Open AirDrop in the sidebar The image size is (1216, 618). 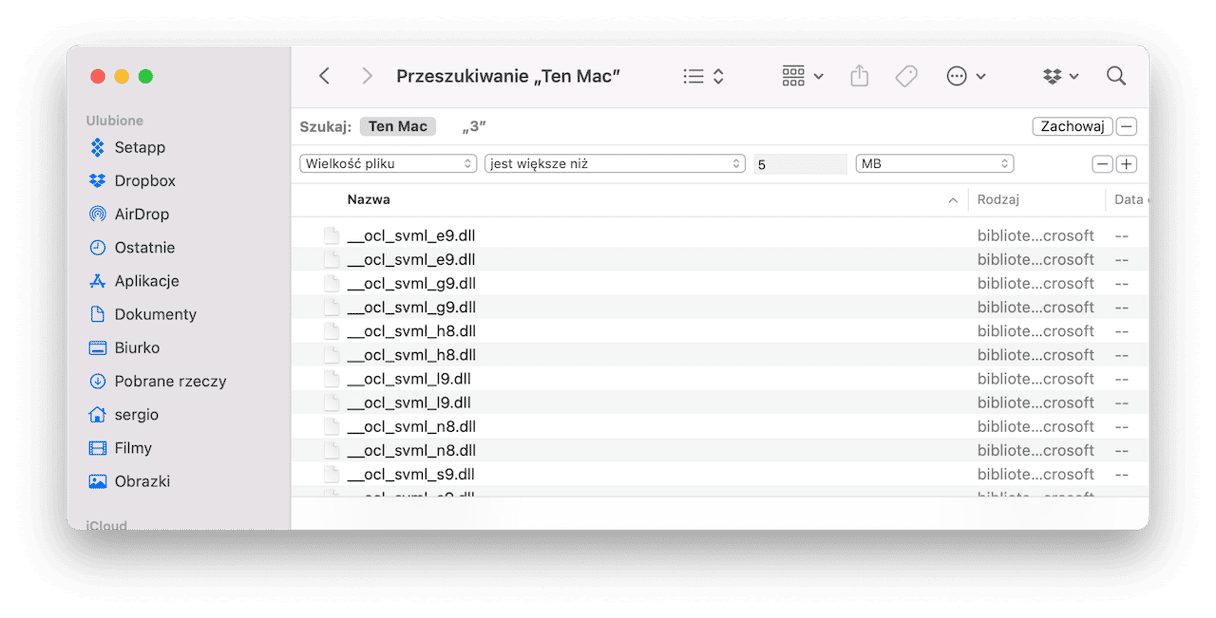pyautogui.click(x=141, y=214)
